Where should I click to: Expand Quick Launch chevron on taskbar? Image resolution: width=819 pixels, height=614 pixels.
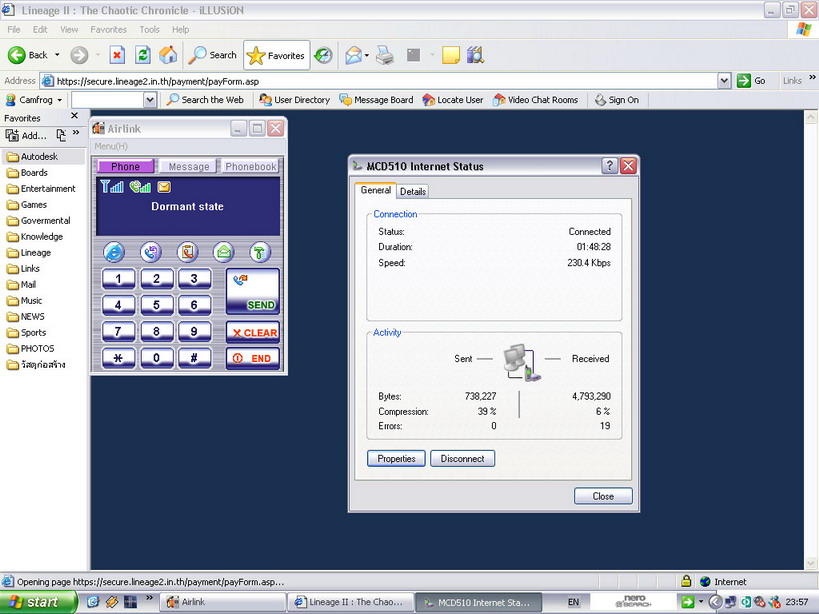tap(149, 597)
